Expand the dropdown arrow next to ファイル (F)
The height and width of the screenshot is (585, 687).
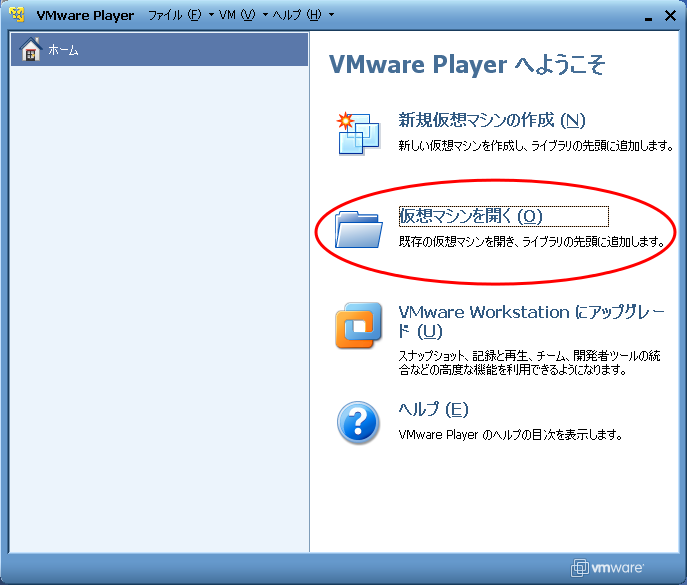click(211, 15)
